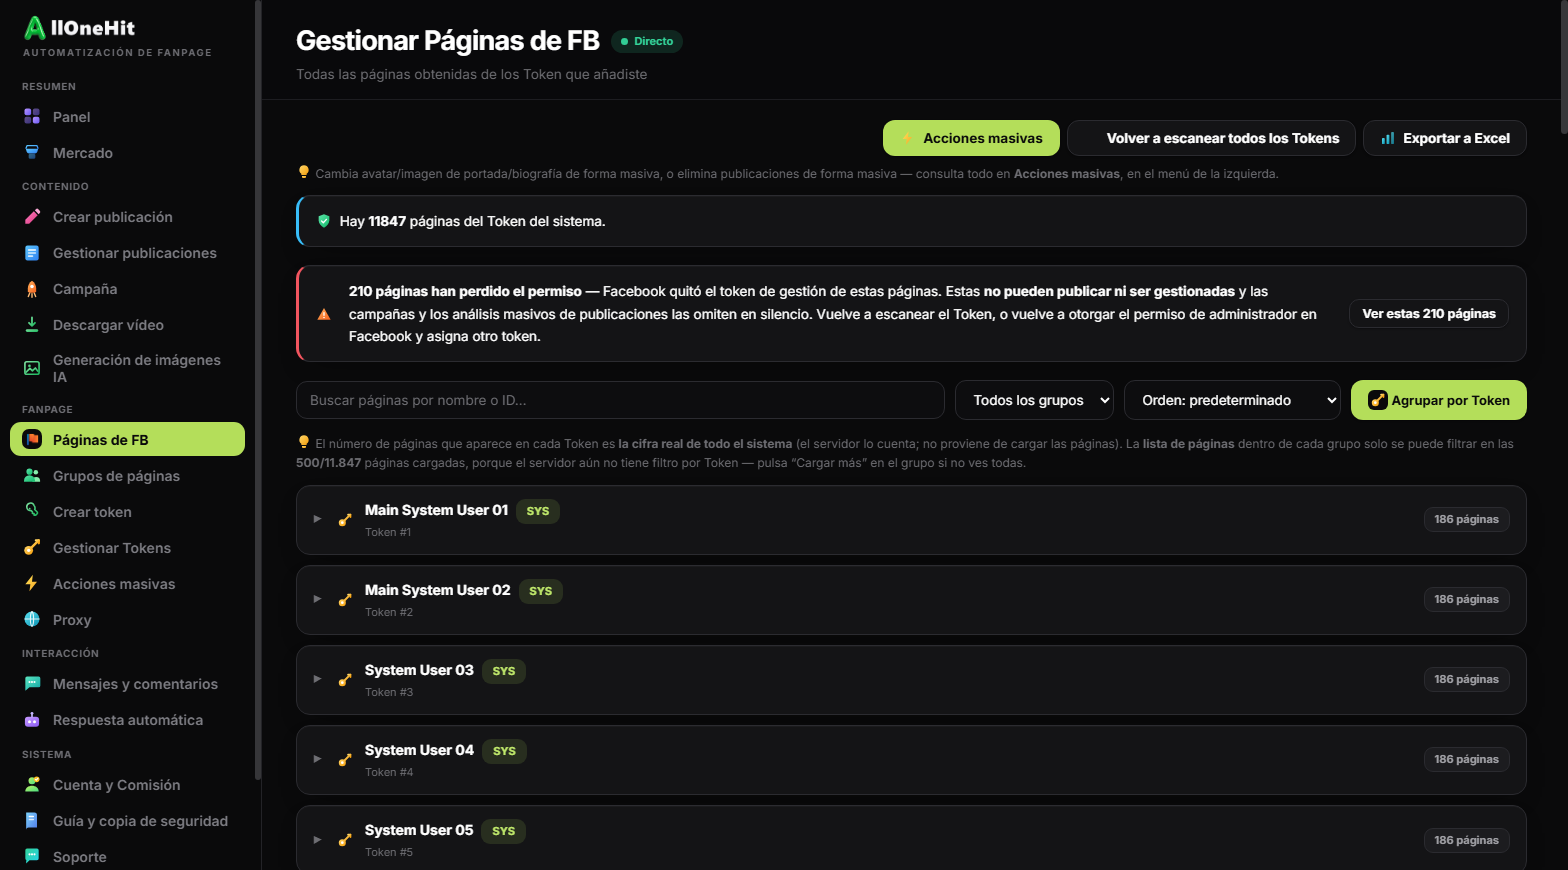The image size is (1568, 870).
Task: Click the Crear publicación pencil icon
Action: pyautogui.click(x=32, y=217)
